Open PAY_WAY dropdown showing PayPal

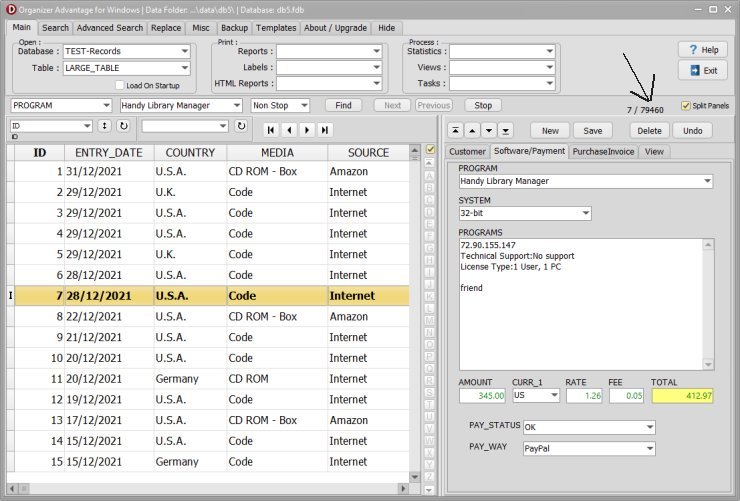point(650,448)
